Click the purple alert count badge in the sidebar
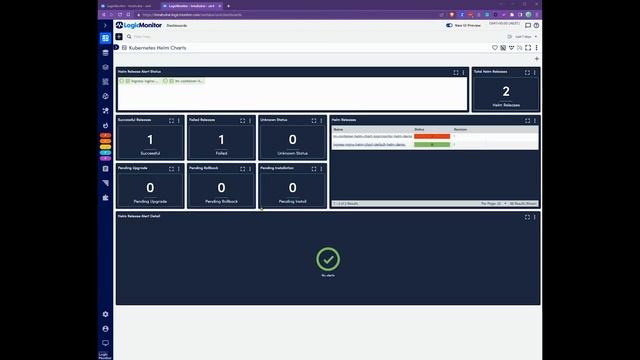640x360 pixels. tap(105, 158)
